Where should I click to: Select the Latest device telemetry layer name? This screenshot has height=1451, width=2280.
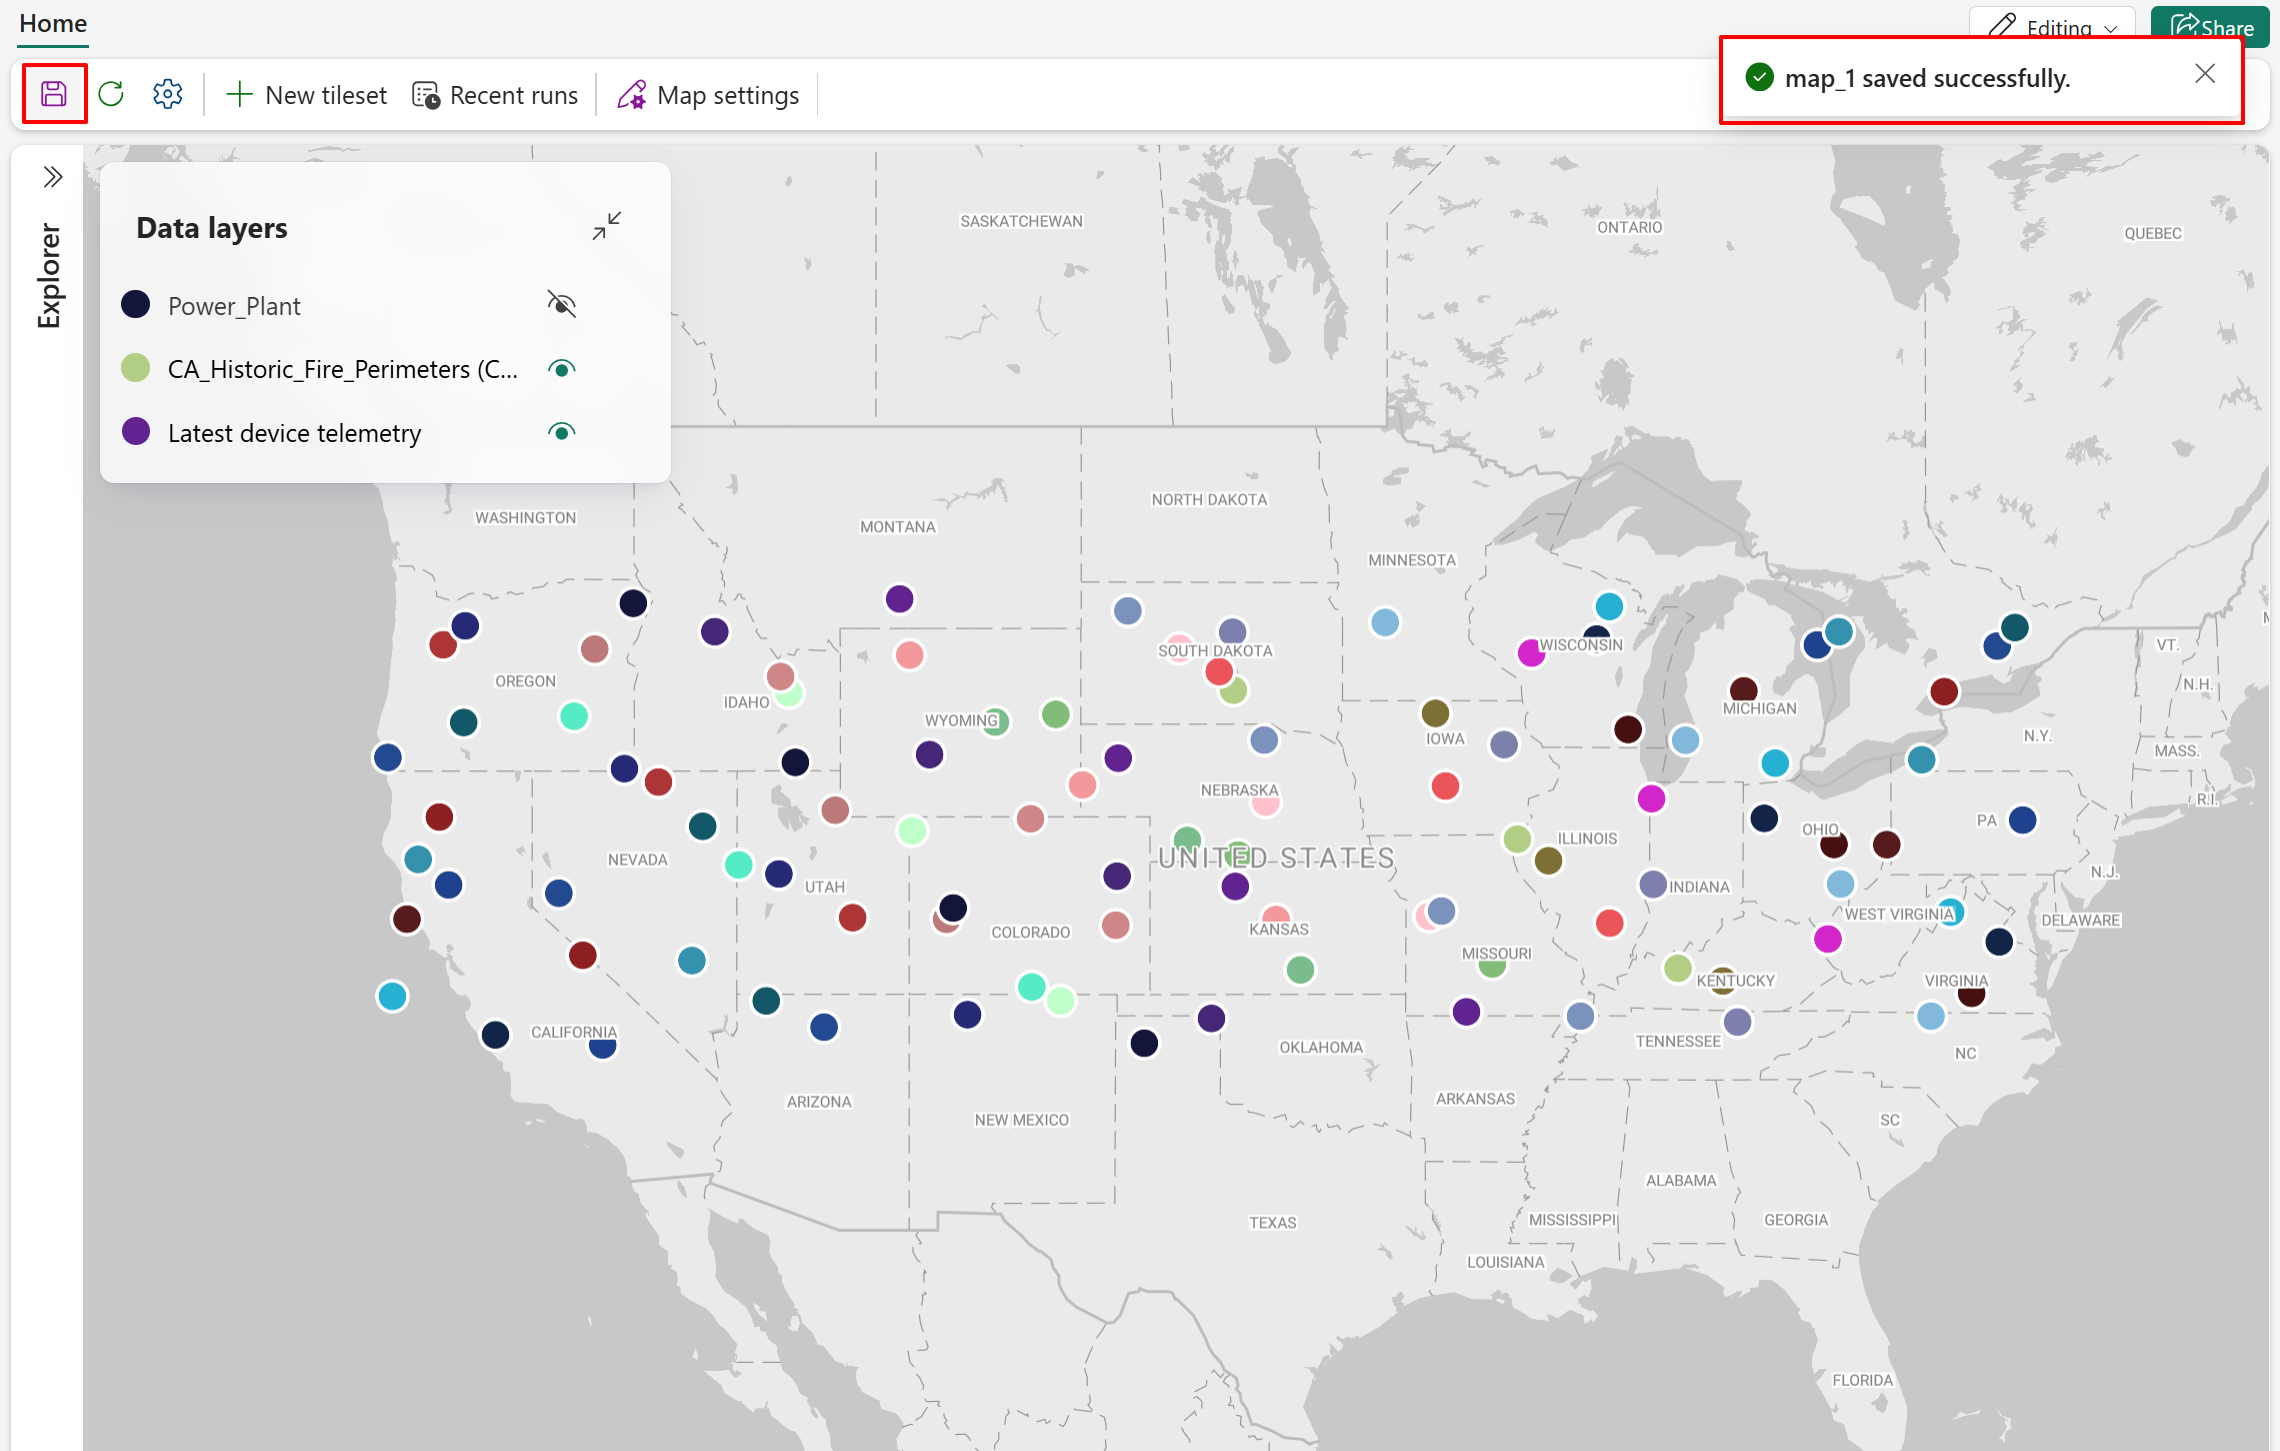pos(294,433)
